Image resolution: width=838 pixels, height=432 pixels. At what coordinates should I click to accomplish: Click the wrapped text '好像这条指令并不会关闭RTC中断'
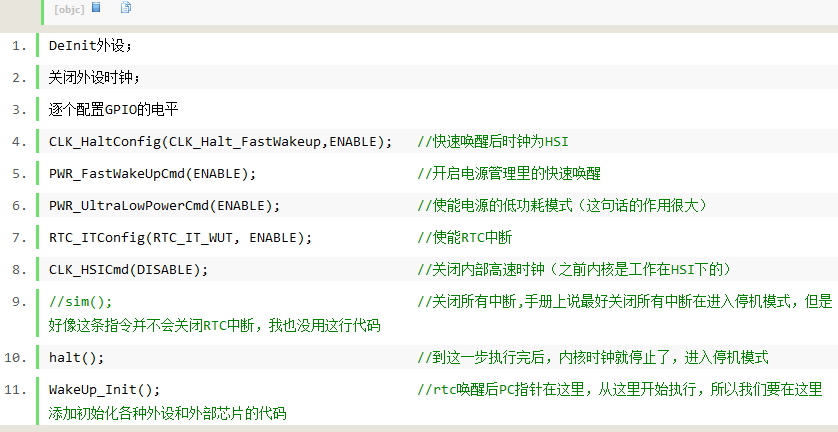coord(214,326)
